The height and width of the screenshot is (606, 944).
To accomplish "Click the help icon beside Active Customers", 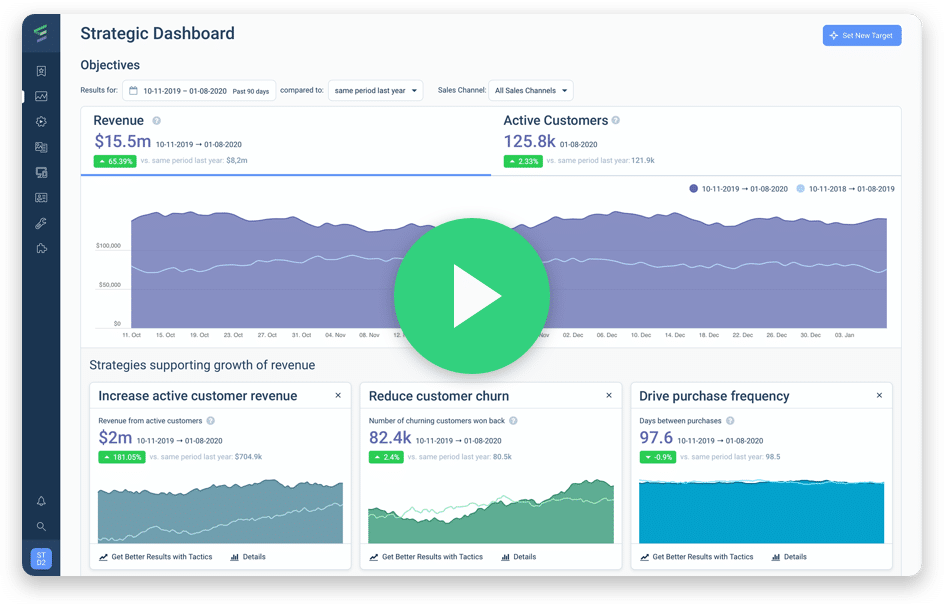I will tap(616, 121).
